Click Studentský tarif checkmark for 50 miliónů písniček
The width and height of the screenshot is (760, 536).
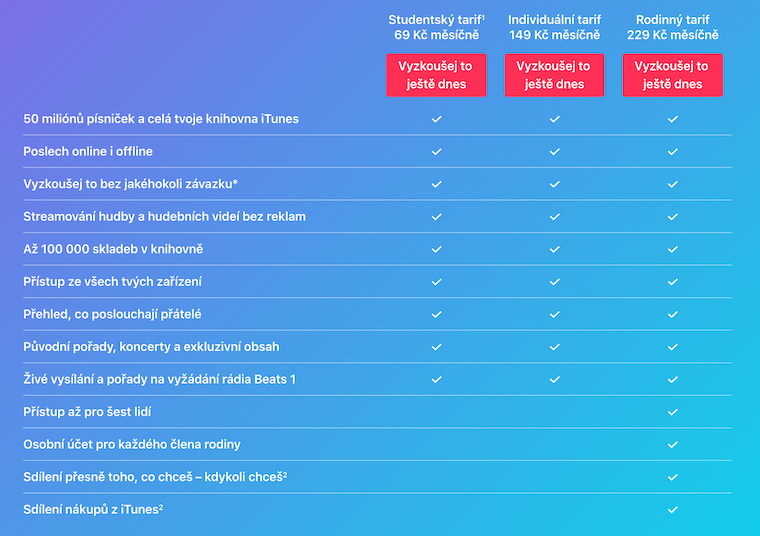pyautogui.click(x=436, y=119)
